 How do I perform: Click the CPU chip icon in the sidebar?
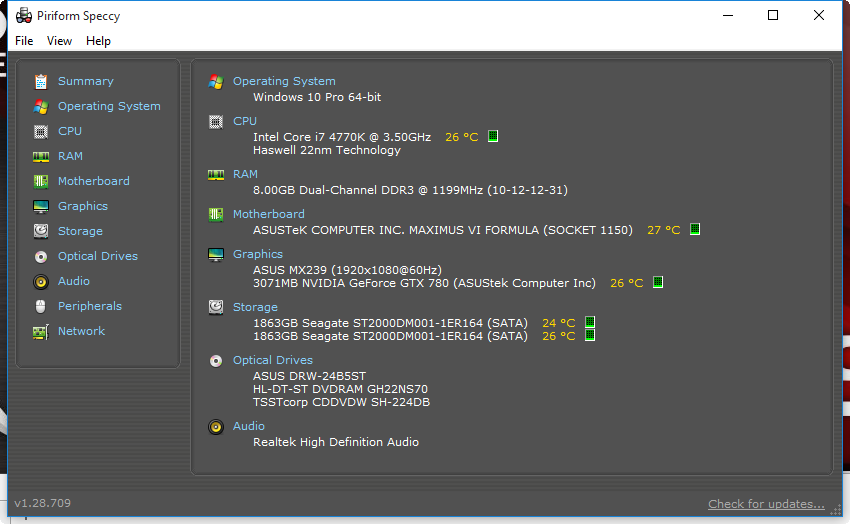point(41,131)
